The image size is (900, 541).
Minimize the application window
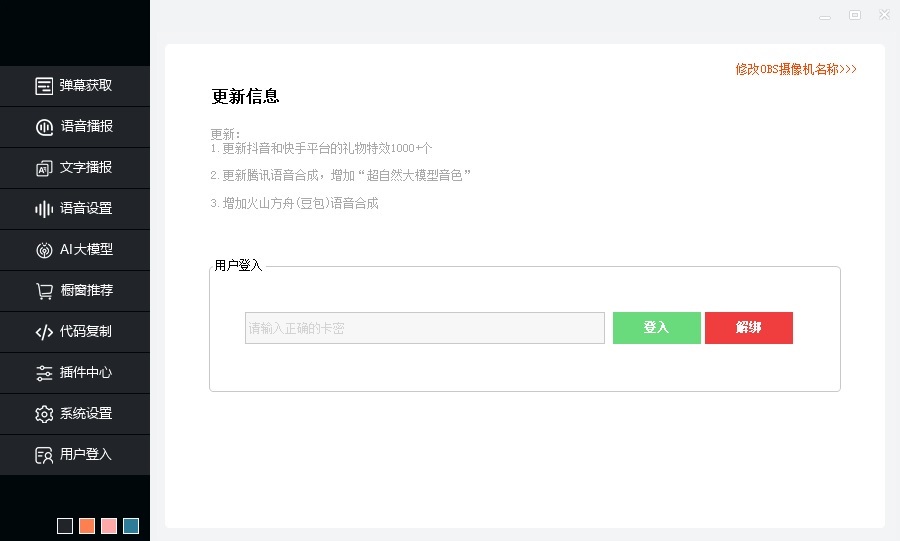tap(825, 16)
